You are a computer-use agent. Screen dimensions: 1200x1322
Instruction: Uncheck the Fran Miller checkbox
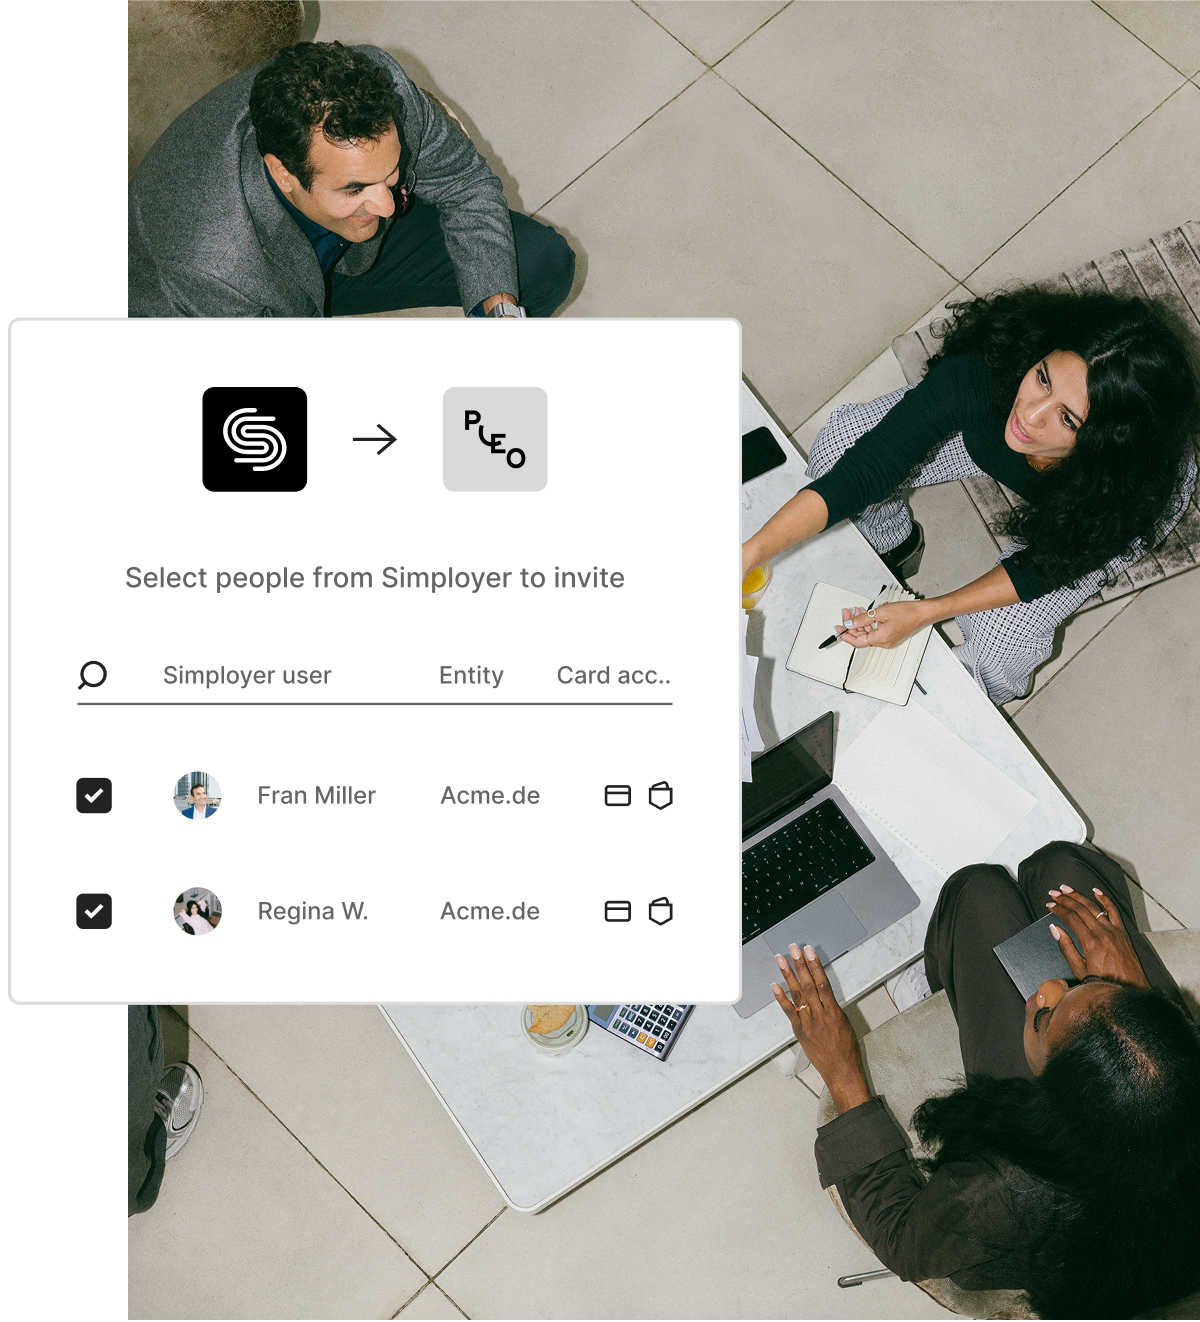(94, 796)
